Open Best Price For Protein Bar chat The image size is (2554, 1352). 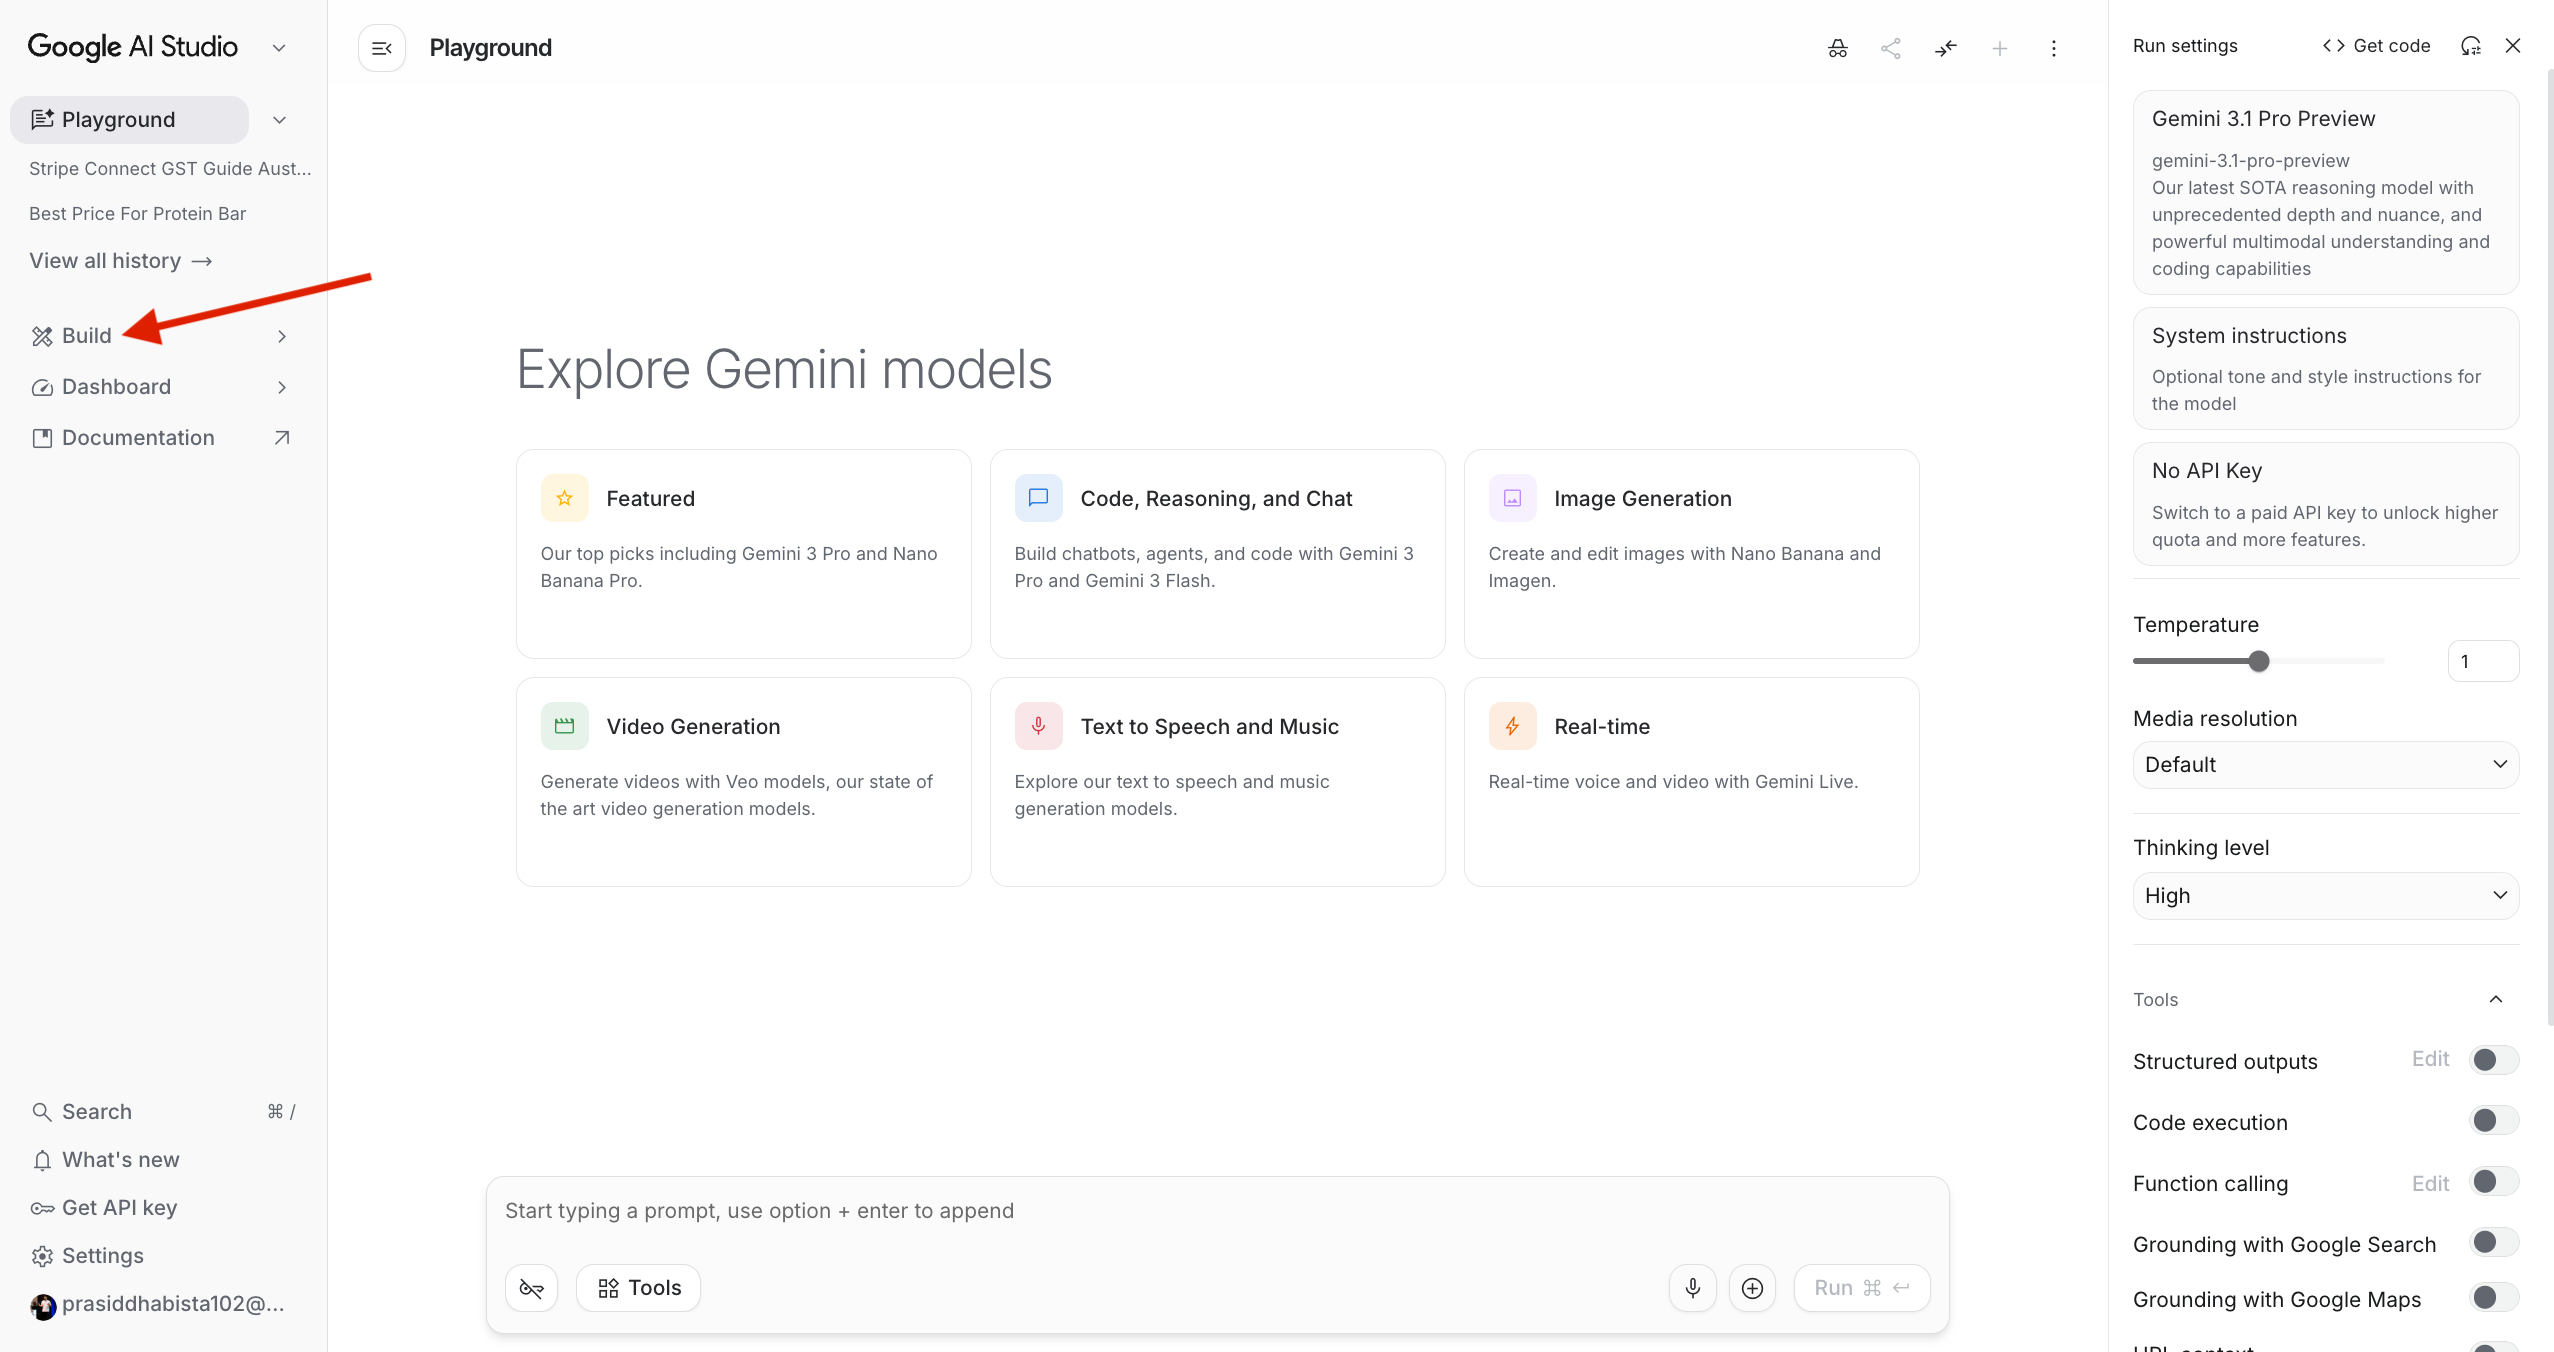pos(138,214)
